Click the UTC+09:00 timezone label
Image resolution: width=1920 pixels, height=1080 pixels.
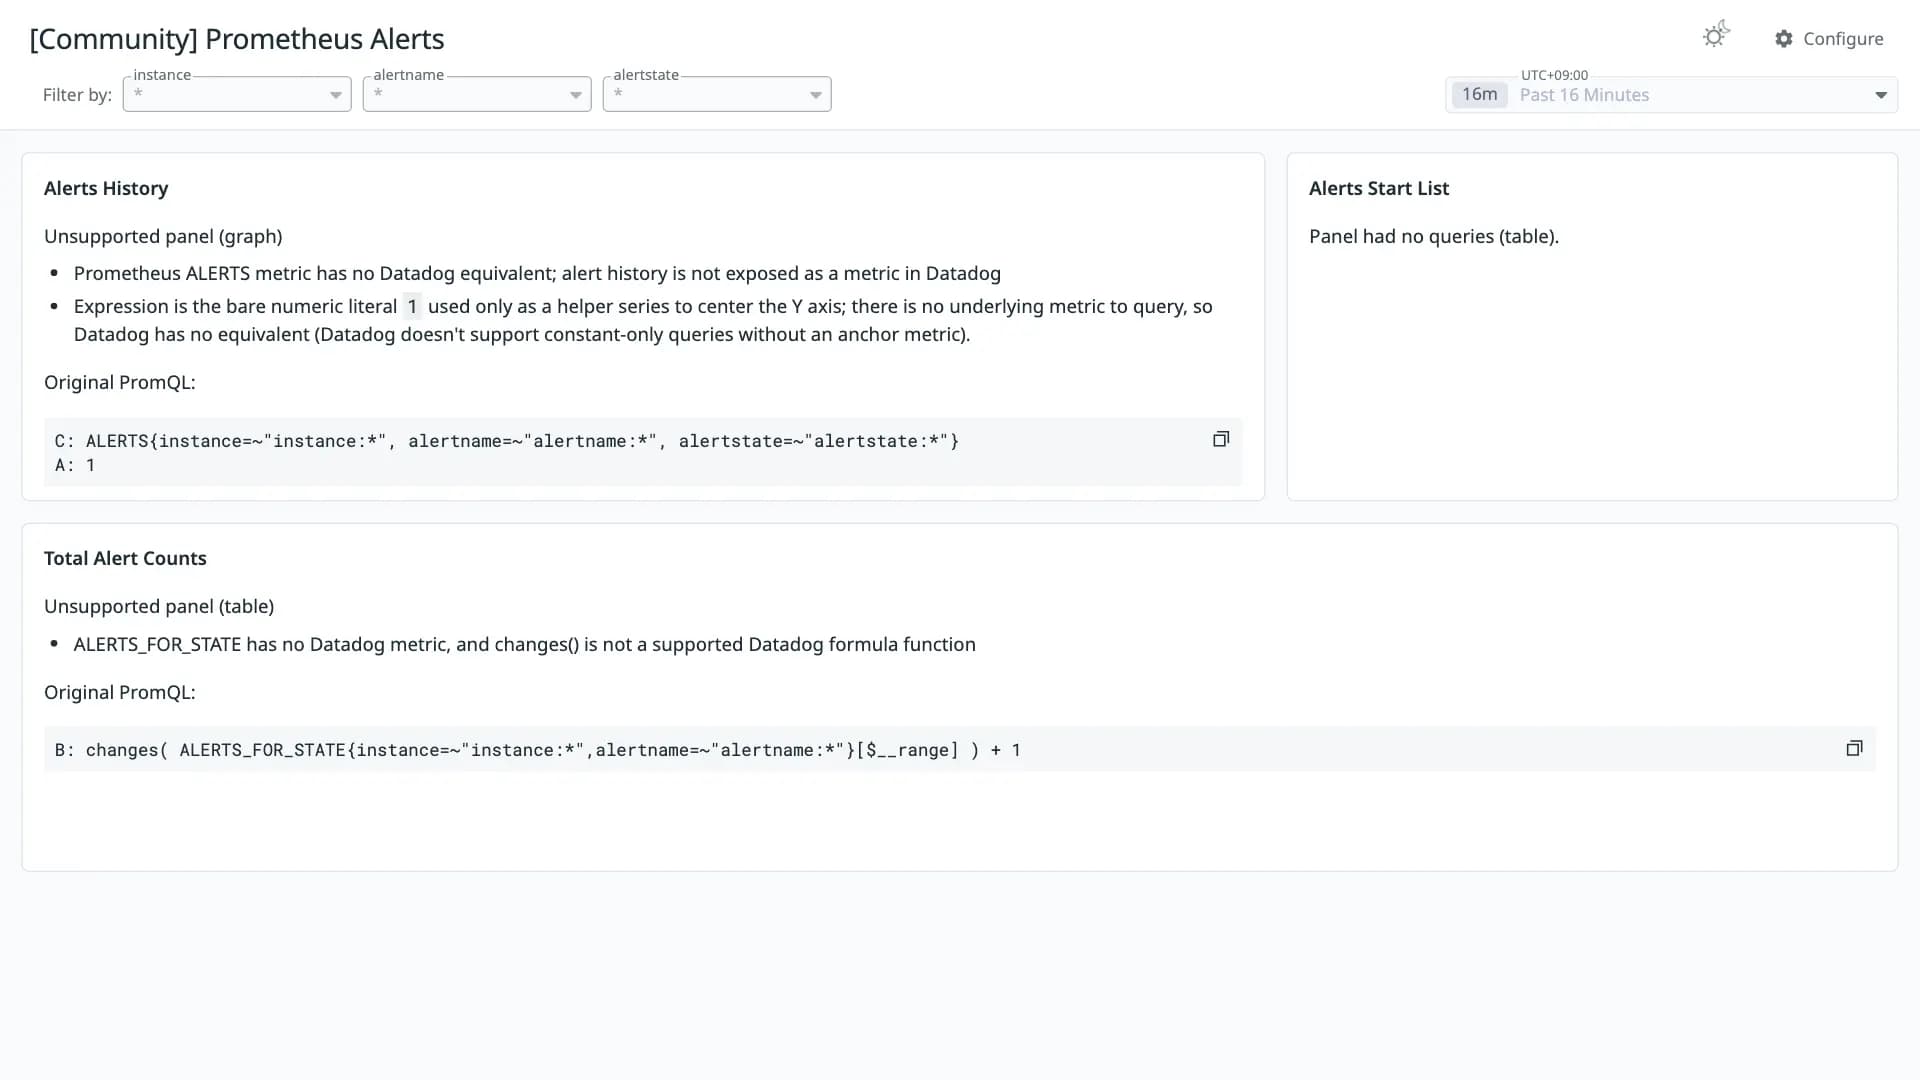tap(1554, 75)
